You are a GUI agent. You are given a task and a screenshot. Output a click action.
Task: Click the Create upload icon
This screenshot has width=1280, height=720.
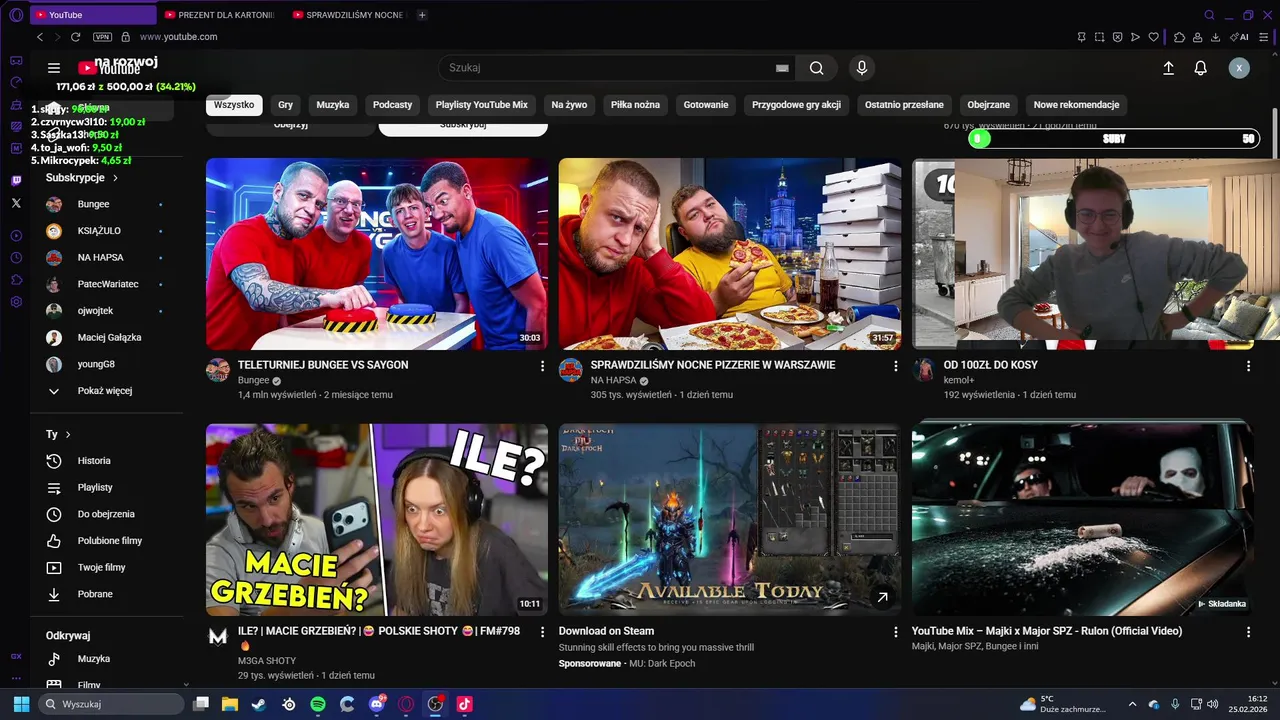click(x=1168, y=68)
